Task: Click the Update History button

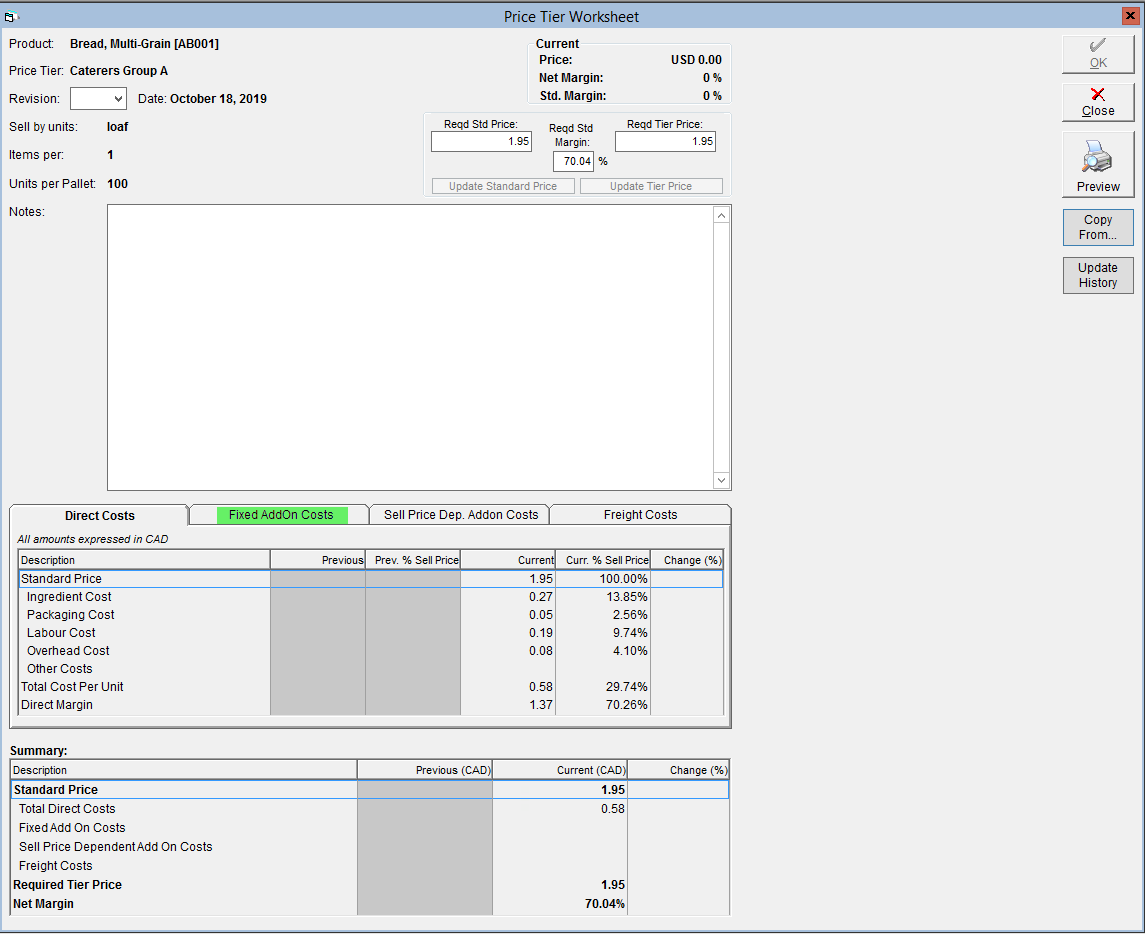Action: pyautogui.click(x=1098, y=275)
